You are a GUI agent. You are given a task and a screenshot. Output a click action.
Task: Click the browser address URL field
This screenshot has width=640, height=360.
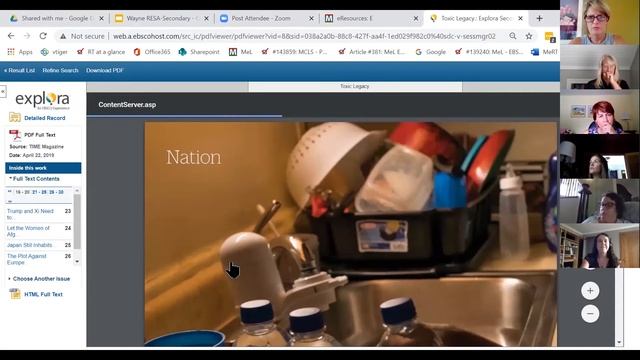[x=304, y=36]
